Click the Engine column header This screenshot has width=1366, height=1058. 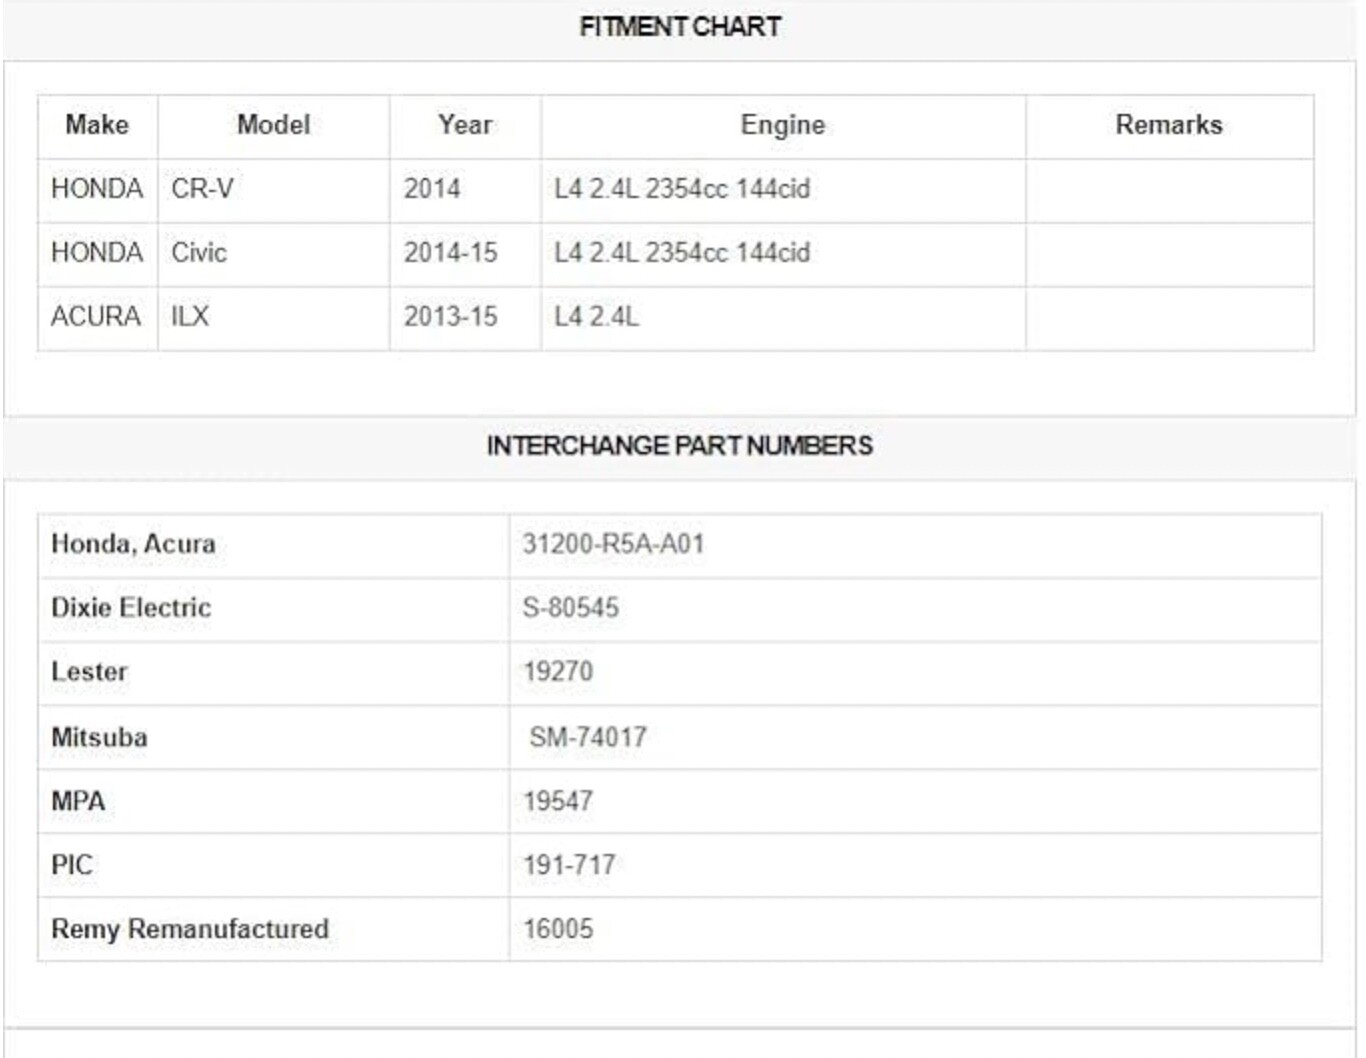[783, 125]
